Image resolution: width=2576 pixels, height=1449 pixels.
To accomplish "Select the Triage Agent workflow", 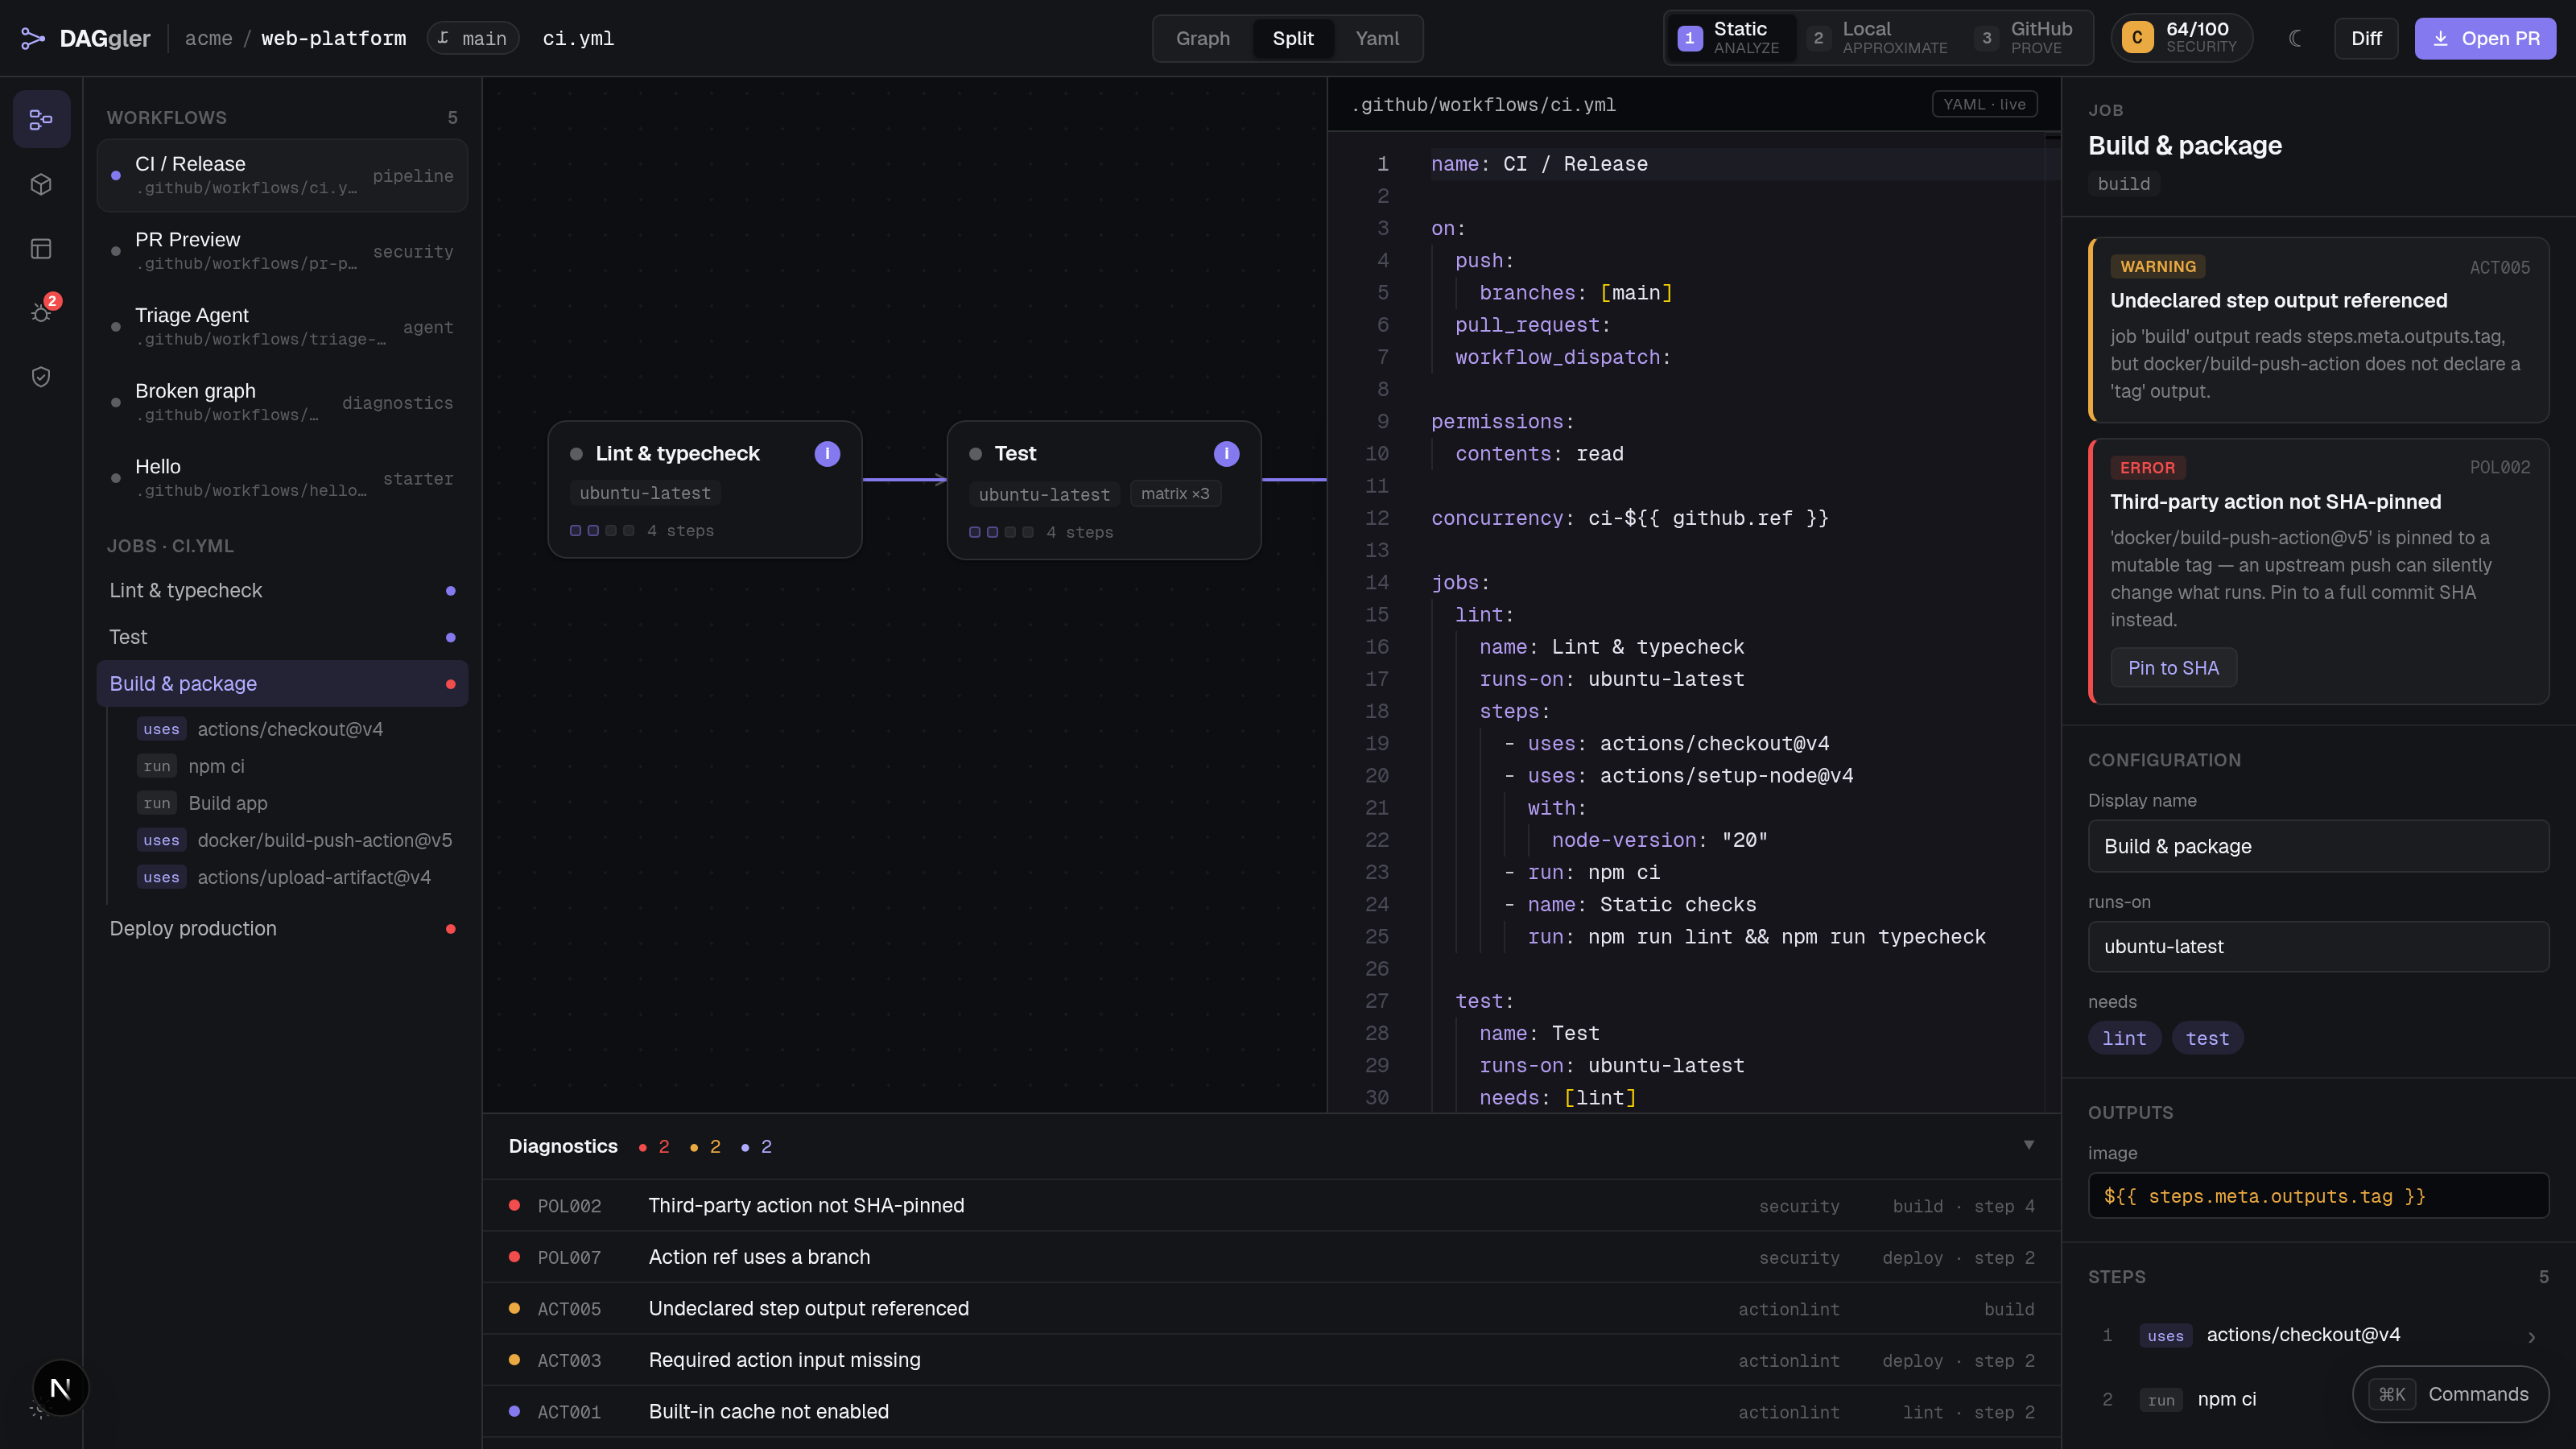I will 282,326.
